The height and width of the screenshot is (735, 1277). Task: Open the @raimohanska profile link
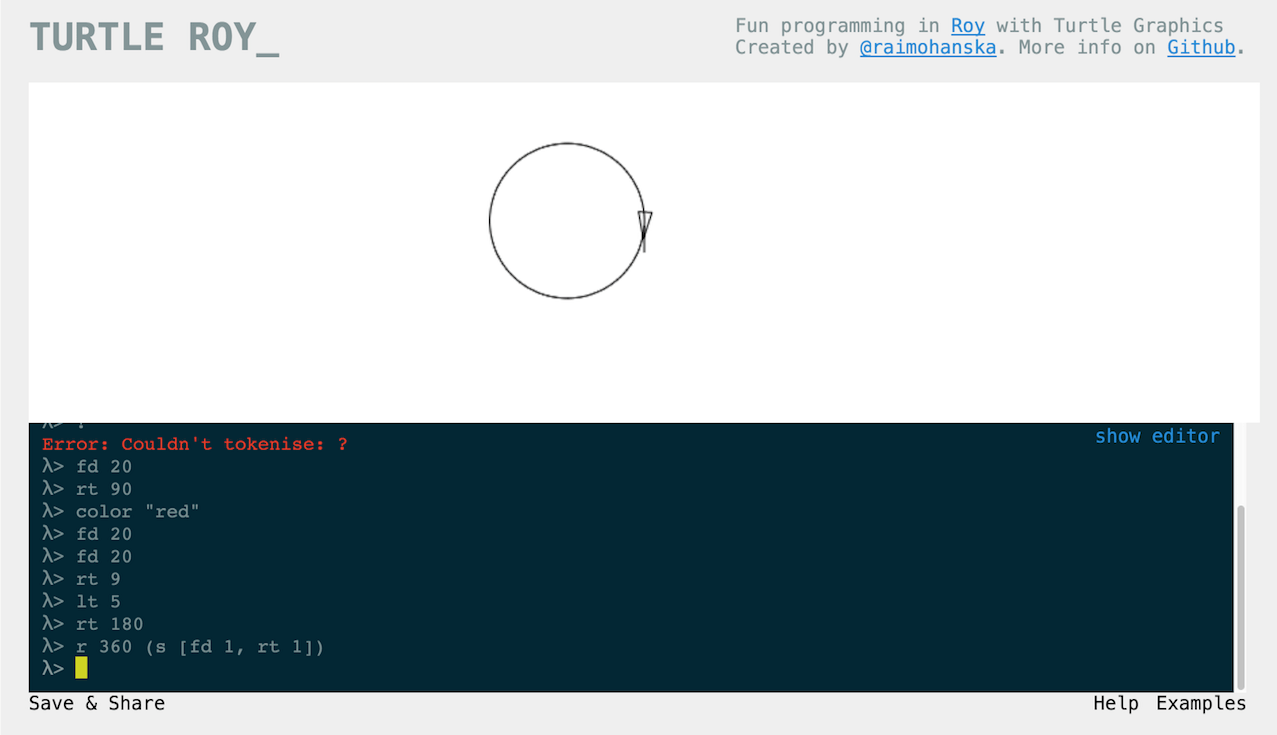coord(927,47)
